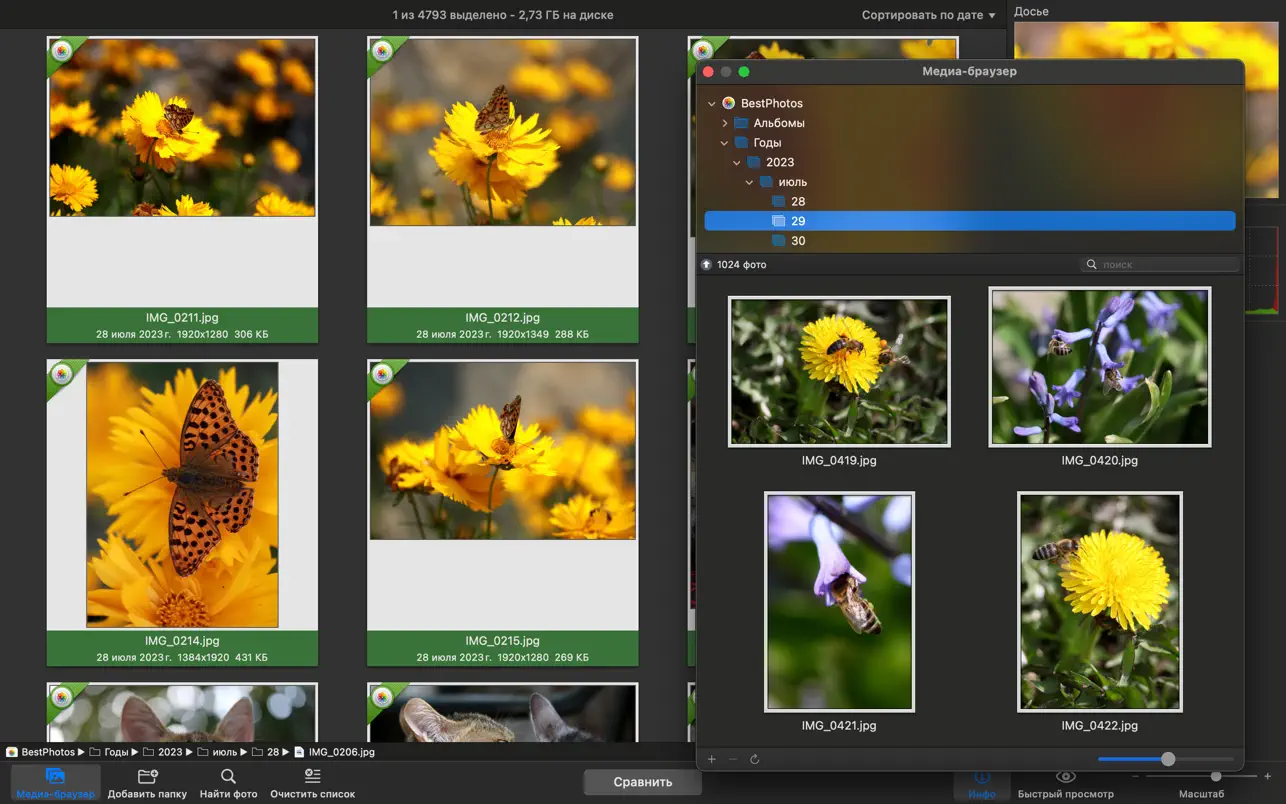This screenshot has height=804, width=1286.
Task: Click the Досье panel header
Action: 1031,11
